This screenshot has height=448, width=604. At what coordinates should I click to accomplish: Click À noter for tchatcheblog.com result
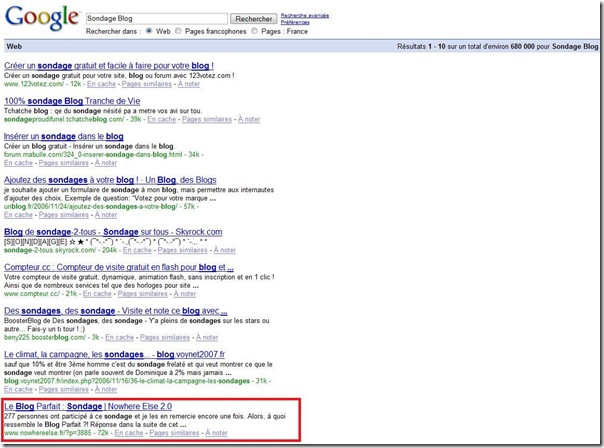tap(249, 119)
